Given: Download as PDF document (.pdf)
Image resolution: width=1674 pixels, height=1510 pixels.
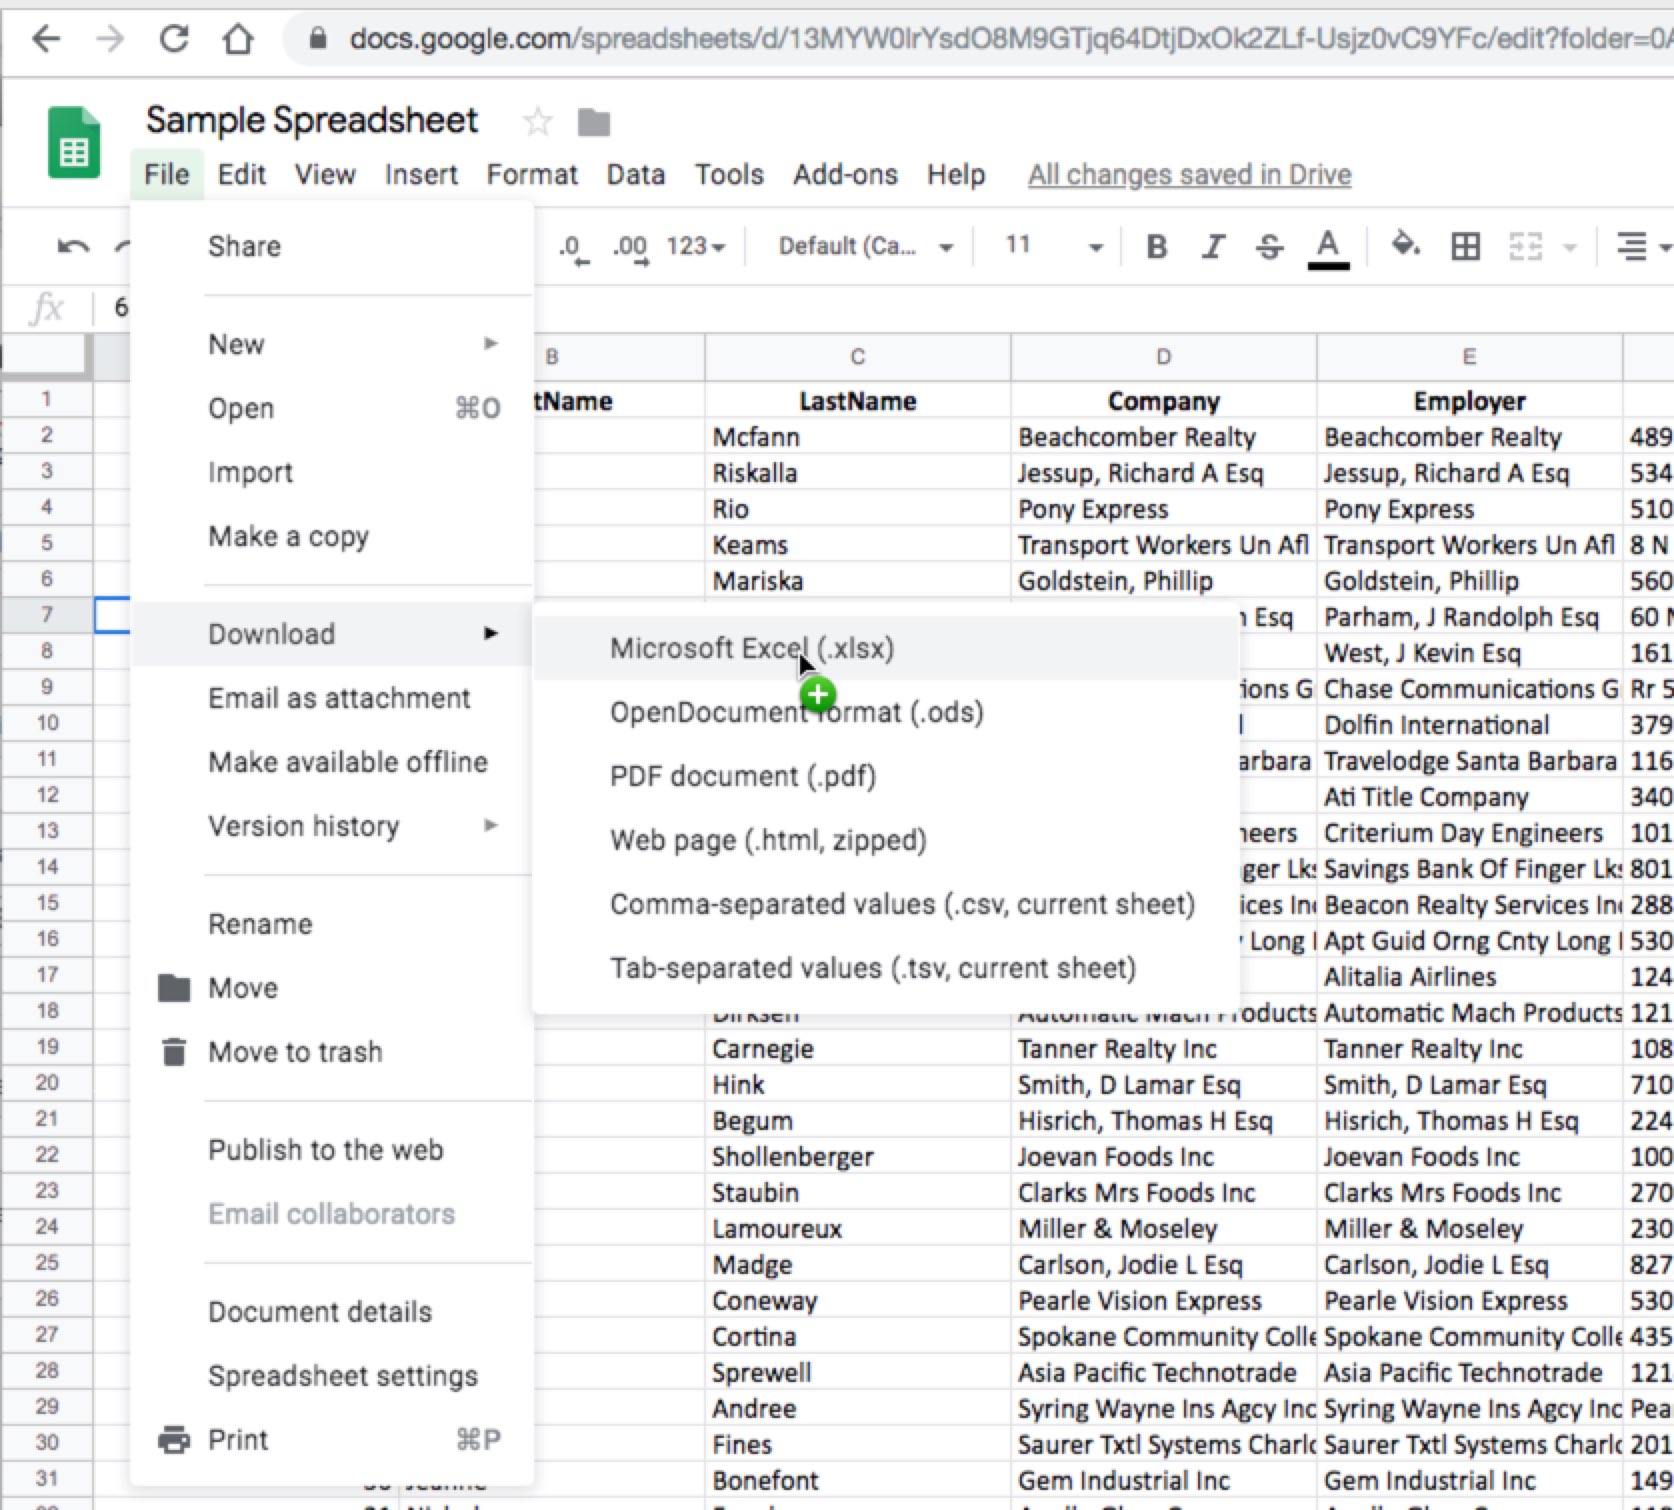Looking at the screenshot, I should point(885,776).
